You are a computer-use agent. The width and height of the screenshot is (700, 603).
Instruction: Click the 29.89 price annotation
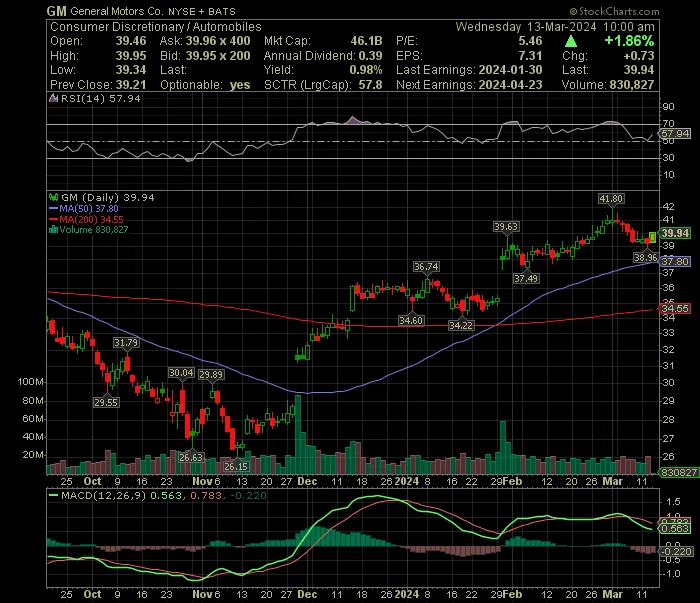pyautogui.click(x=211, y=374)
